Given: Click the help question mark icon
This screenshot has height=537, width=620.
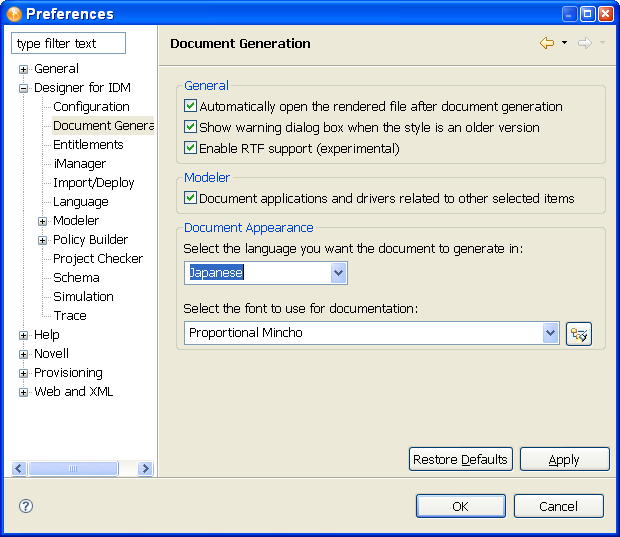Looking at the screenshot, I should (x=26, y=506).
